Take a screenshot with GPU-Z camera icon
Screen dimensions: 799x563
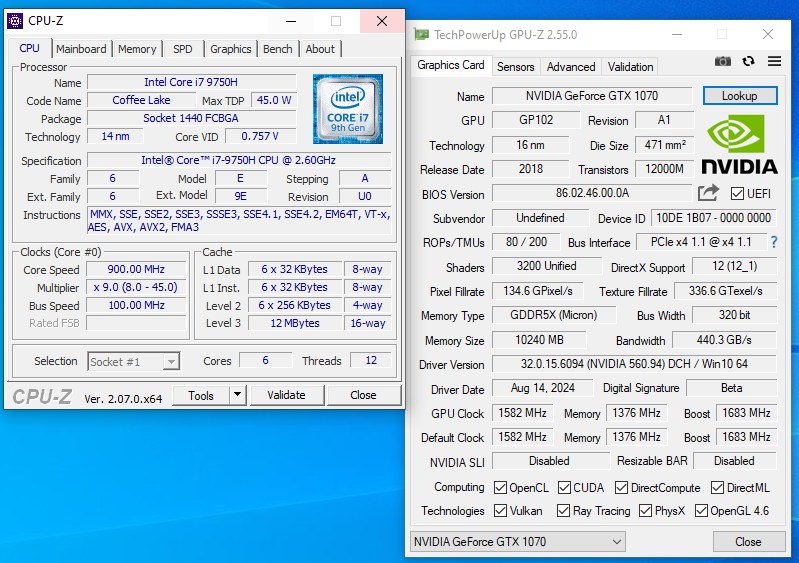point(723,62)
